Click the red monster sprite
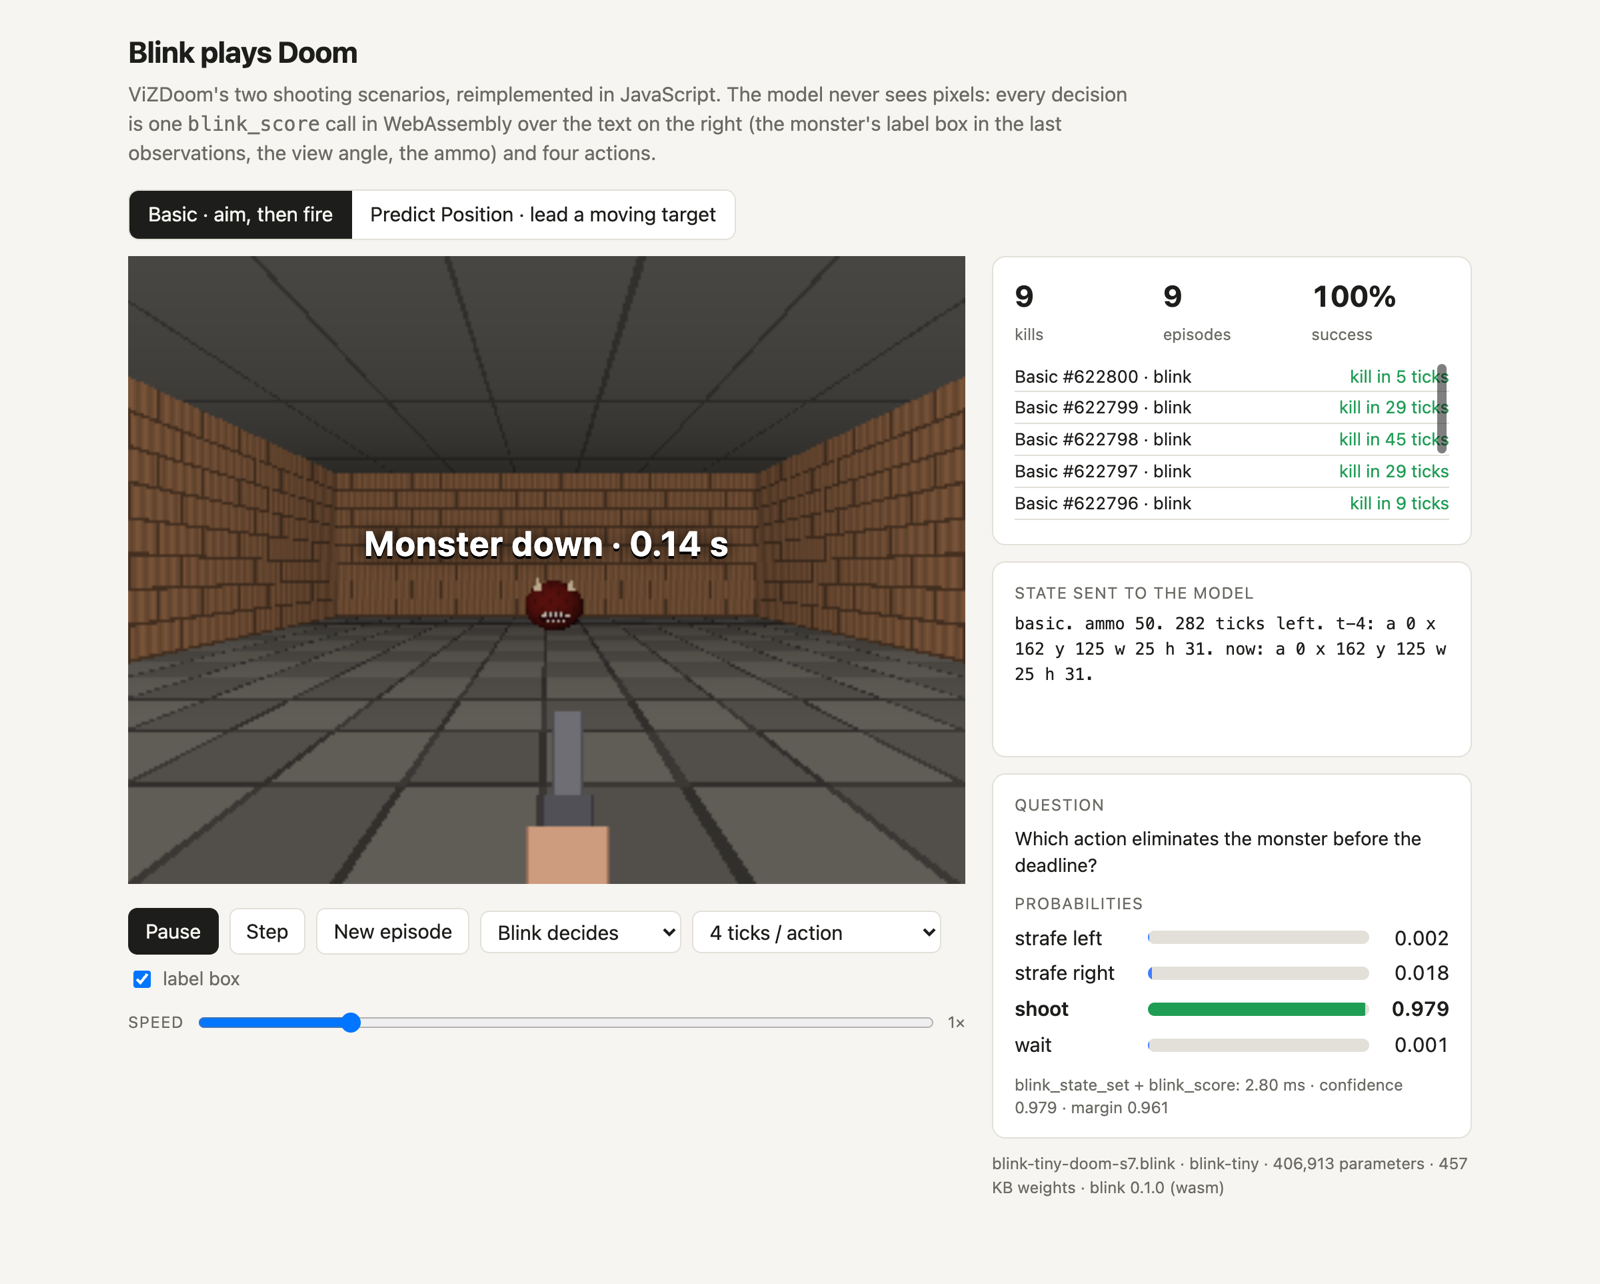 (554, 604)
